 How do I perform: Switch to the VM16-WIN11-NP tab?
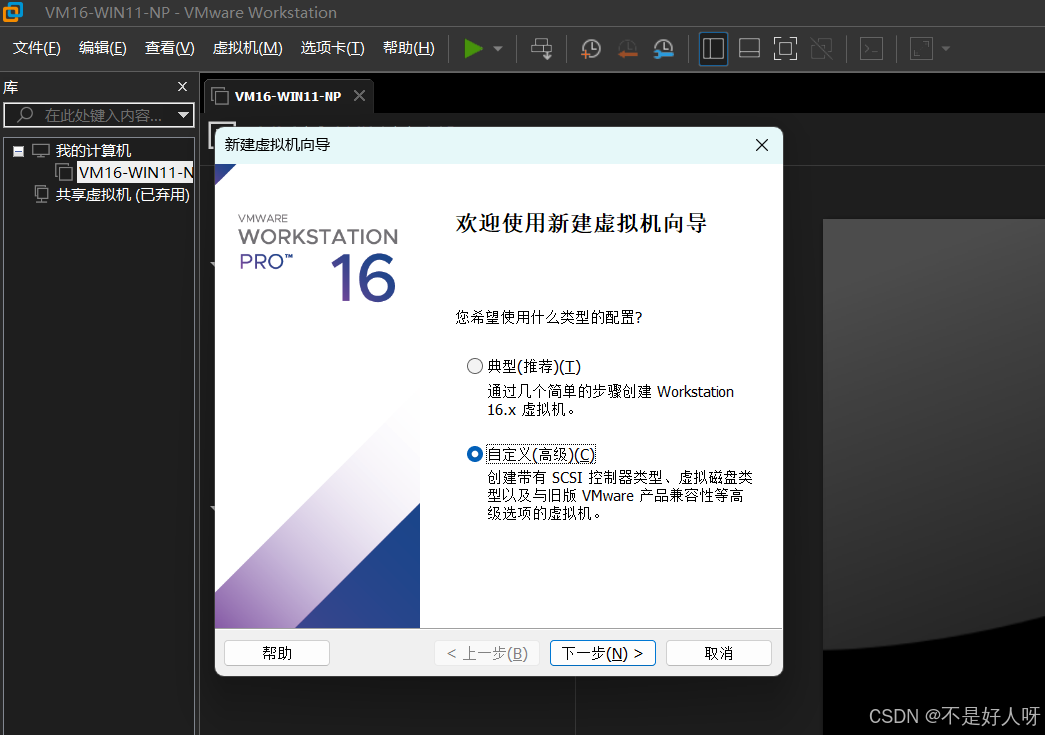point(287,97)
